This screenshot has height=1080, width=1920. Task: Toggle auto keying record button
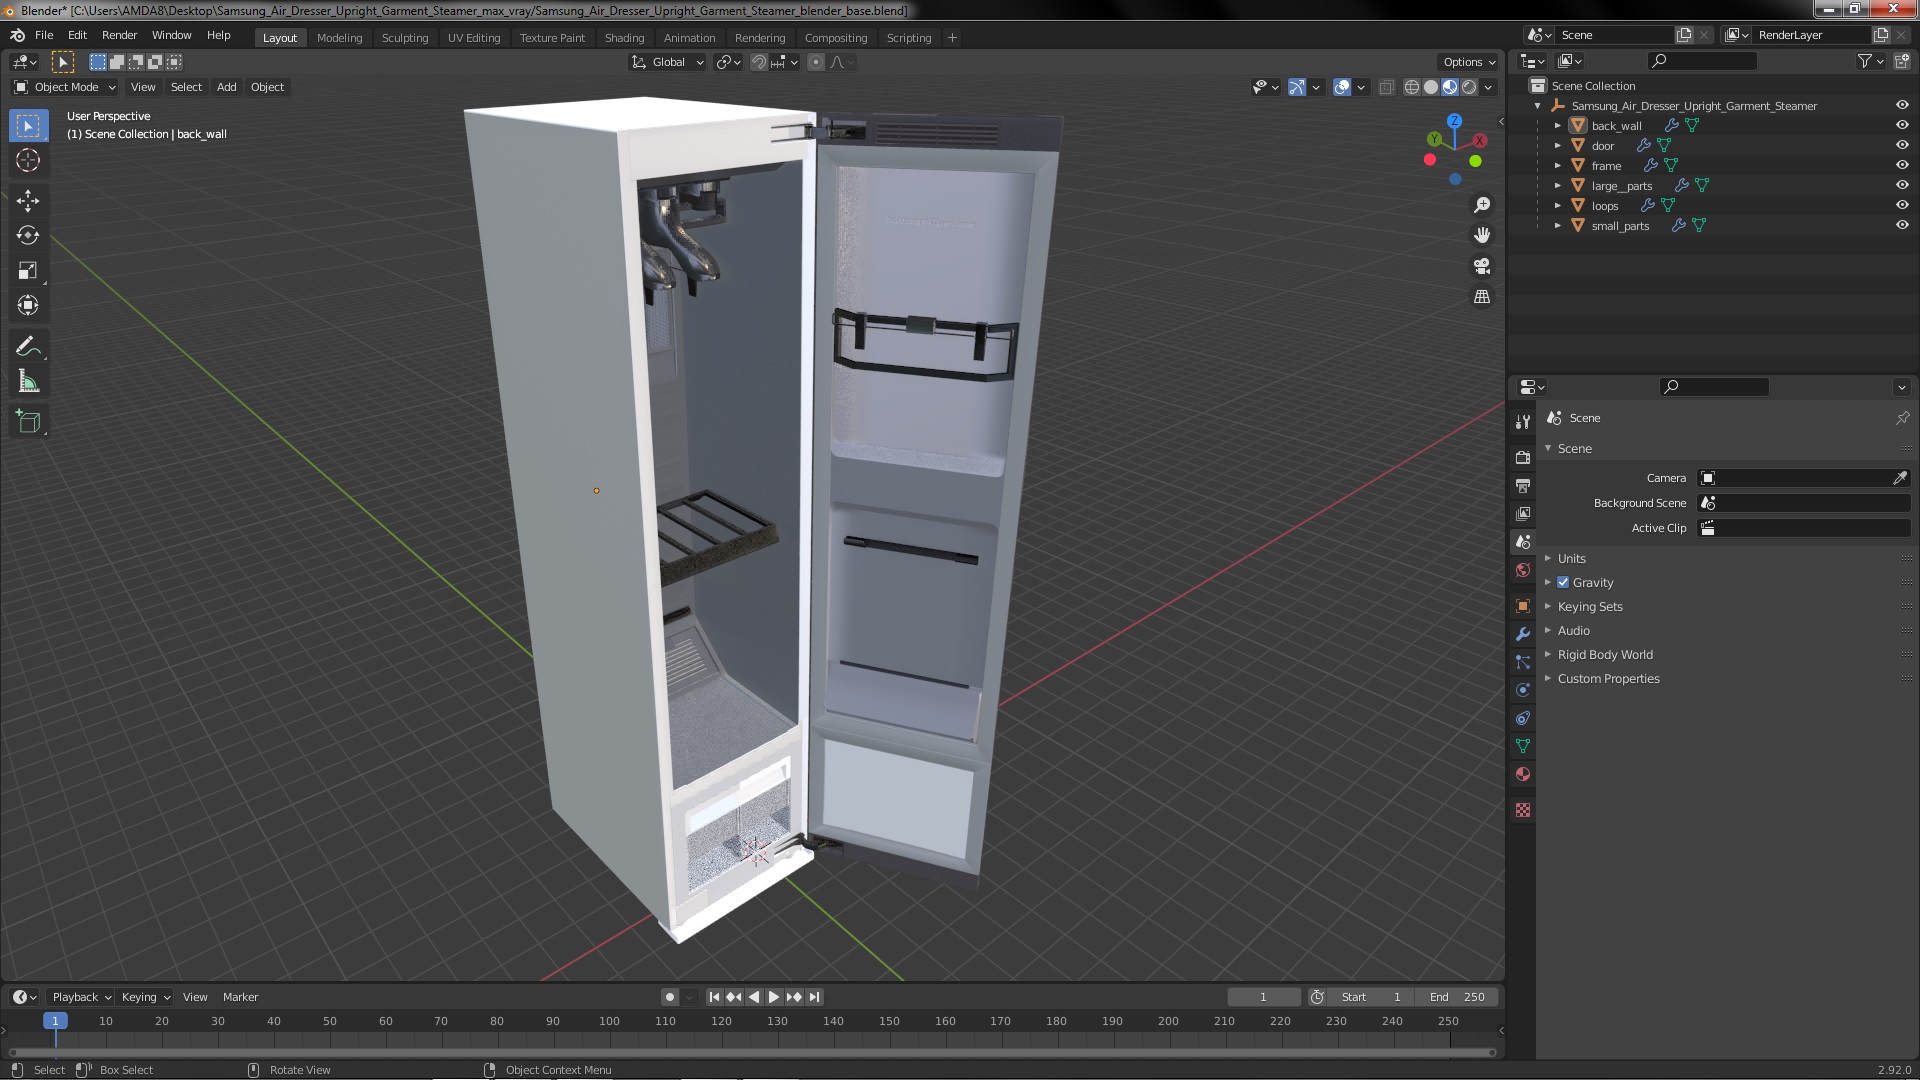[x=669, y=997]
